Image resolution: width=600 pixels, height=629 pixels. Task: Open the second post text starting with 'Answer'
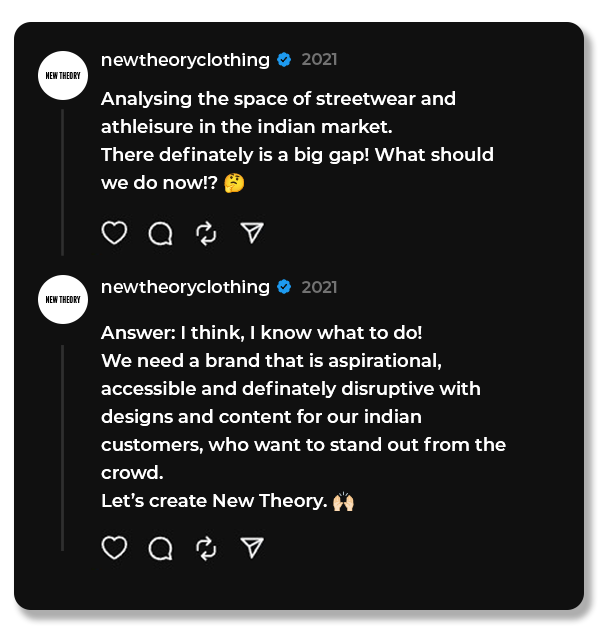[x=300, y=416]
